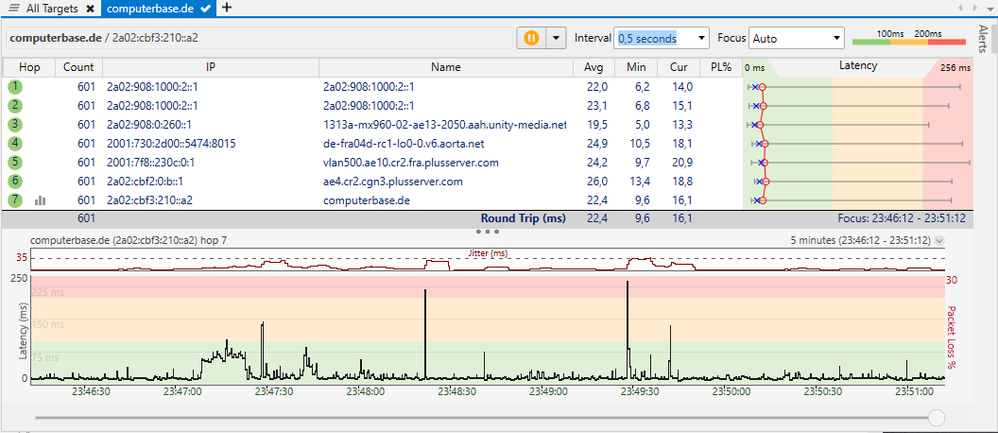Click the PL% column header
998x433 pixels.
[721, 67]
